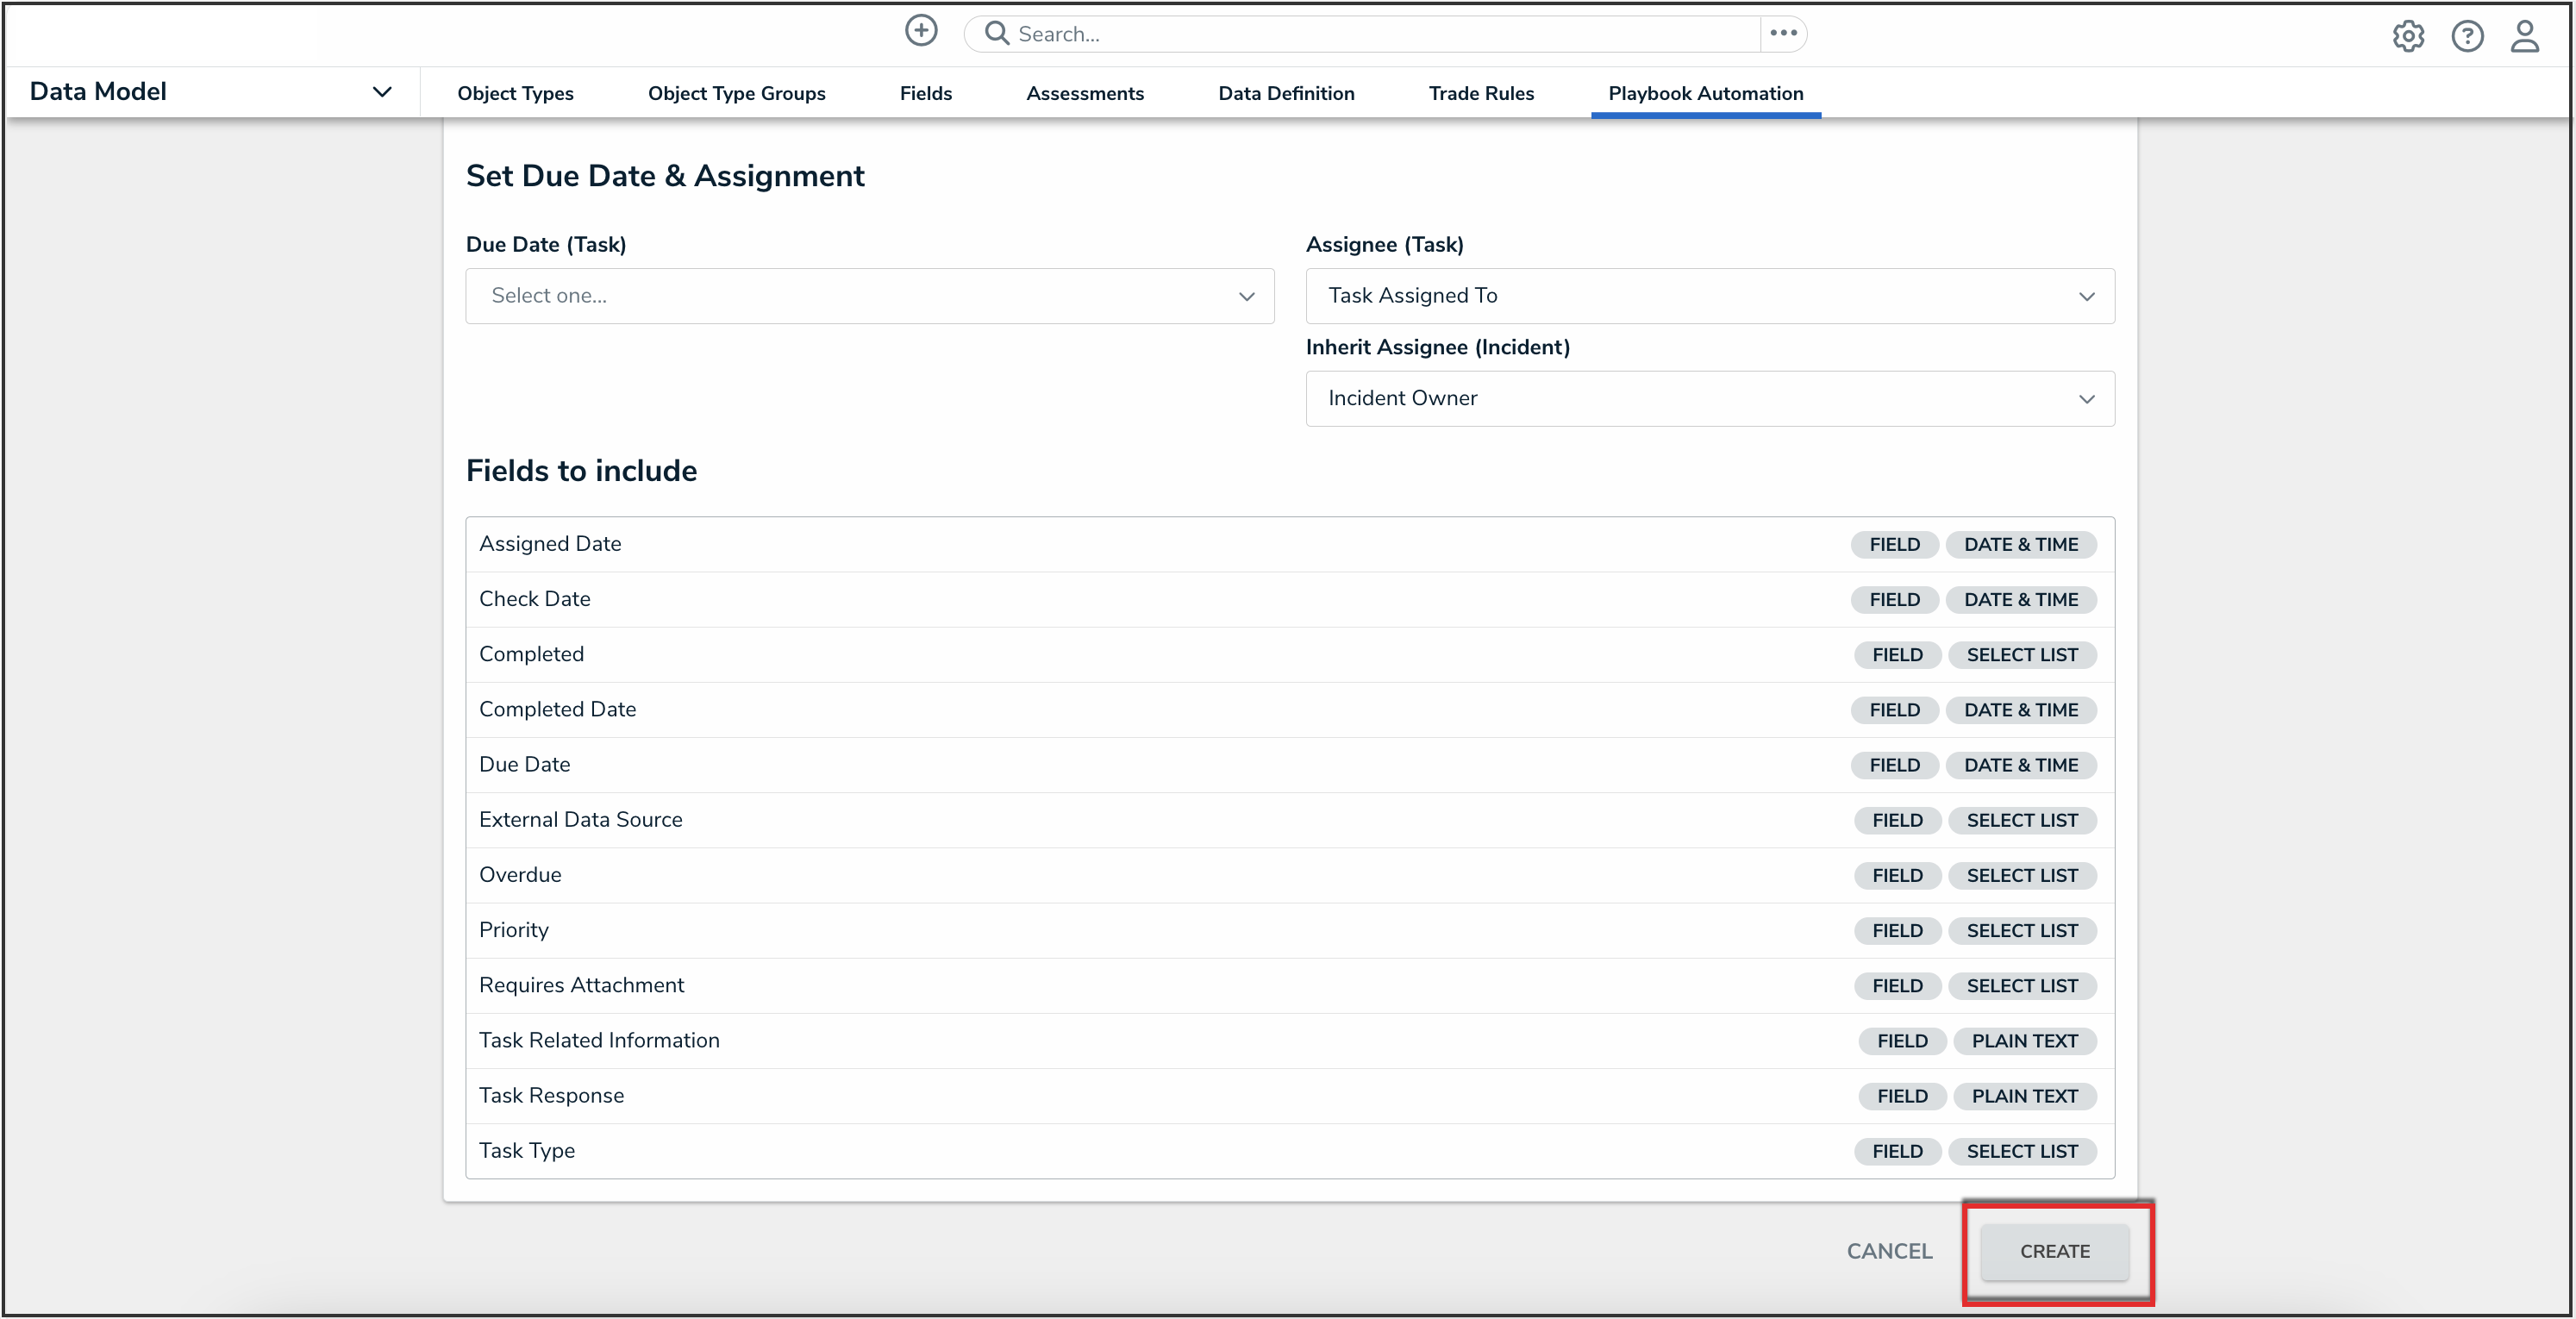
Task: Go to the Trade Rules tab
Action: 1480,94
